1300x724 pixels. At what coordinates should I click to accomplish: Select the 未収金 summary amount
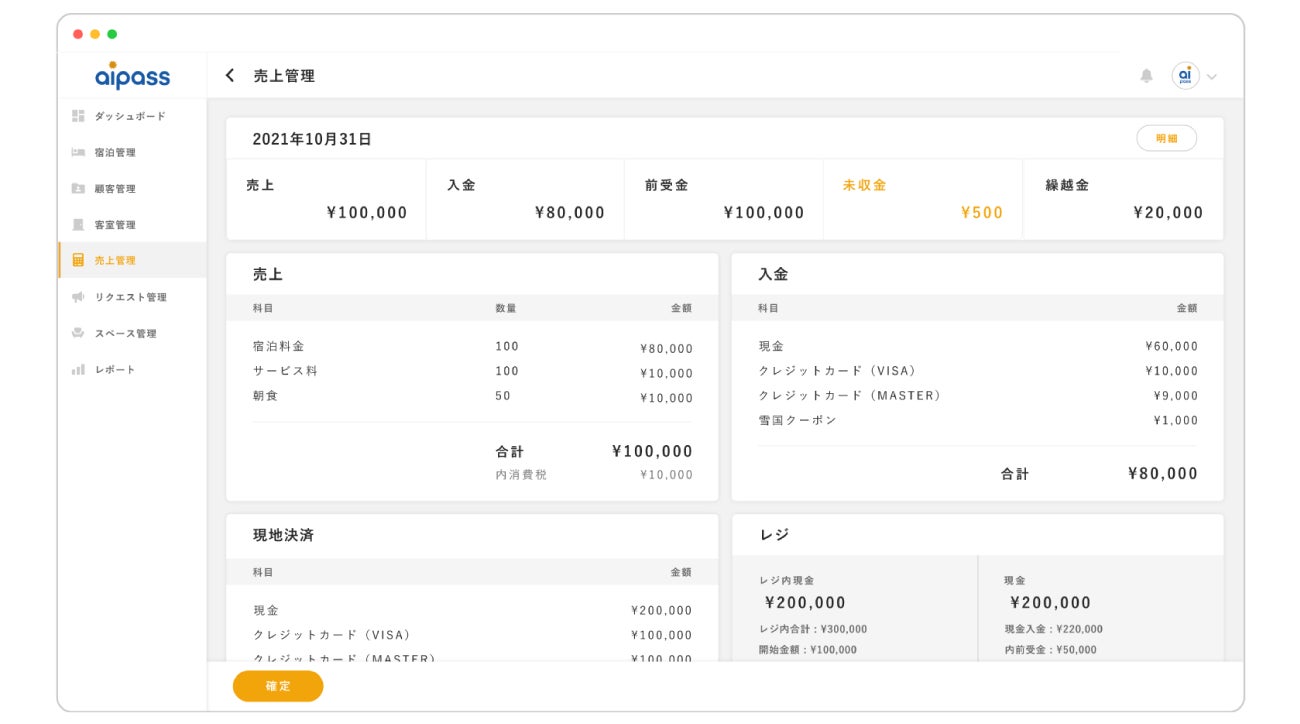coord(981,212)
